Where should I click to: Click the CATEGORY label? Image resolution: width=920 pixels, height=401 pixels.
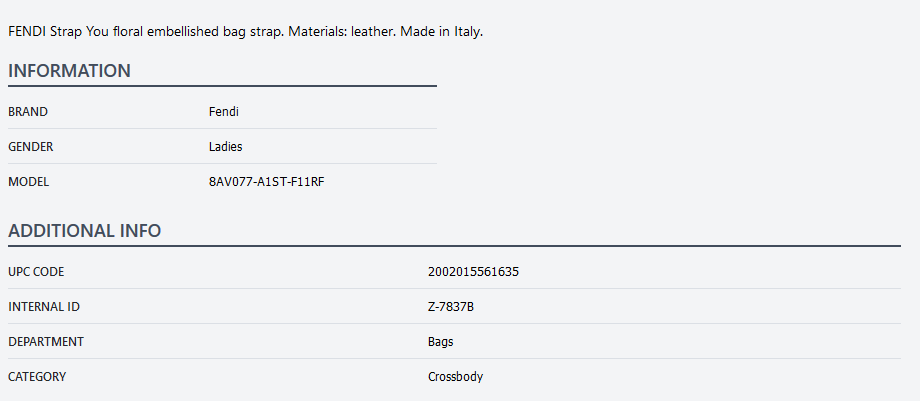(x=37, y=377)
